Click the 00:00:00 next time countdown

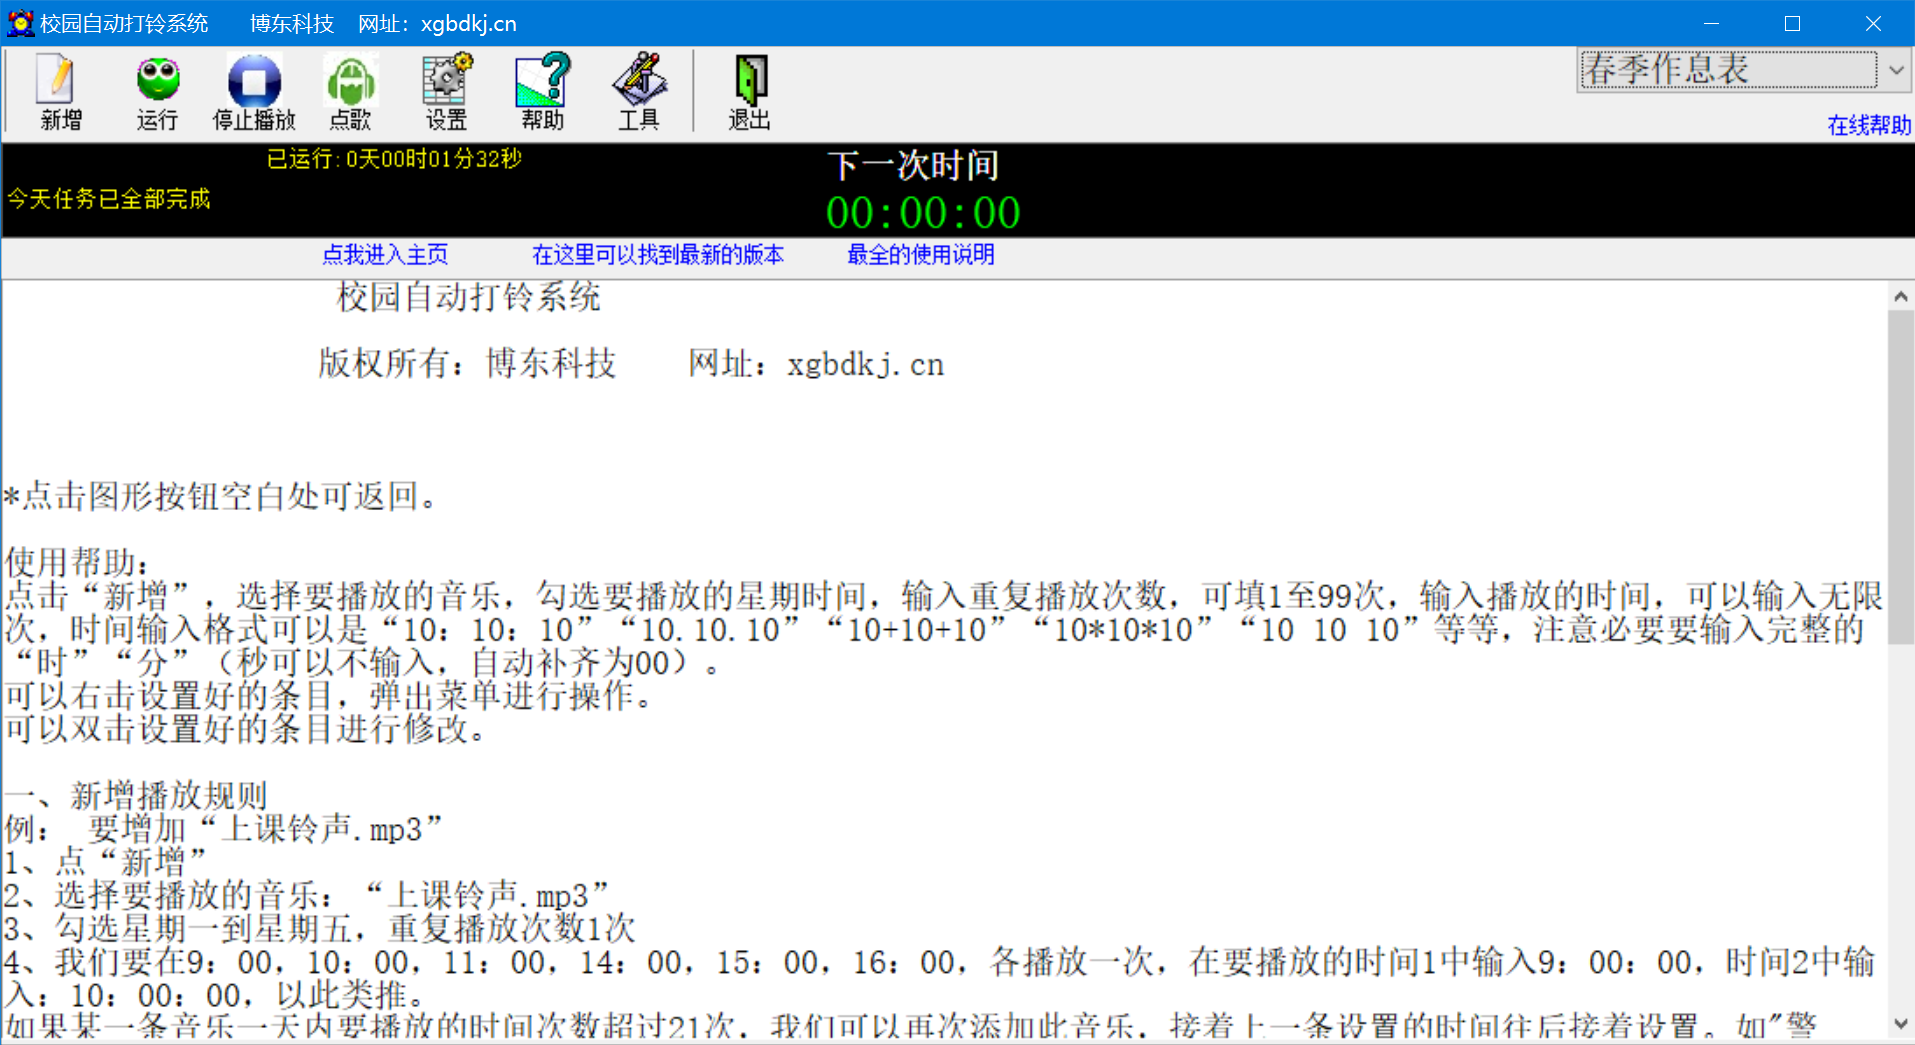(x=922, y=213)
